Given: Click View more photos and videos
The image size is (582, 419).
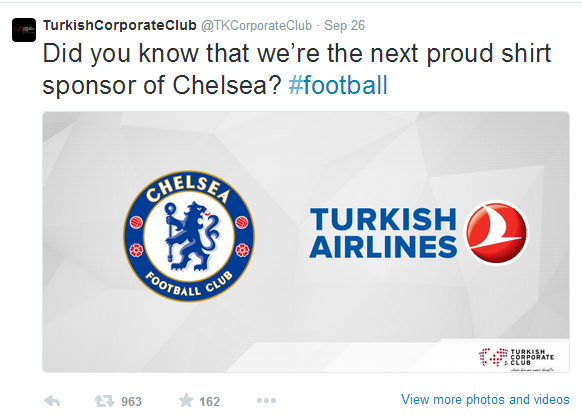Looking at the screenshot, I should pyautogui.click(x=485, y=399).
